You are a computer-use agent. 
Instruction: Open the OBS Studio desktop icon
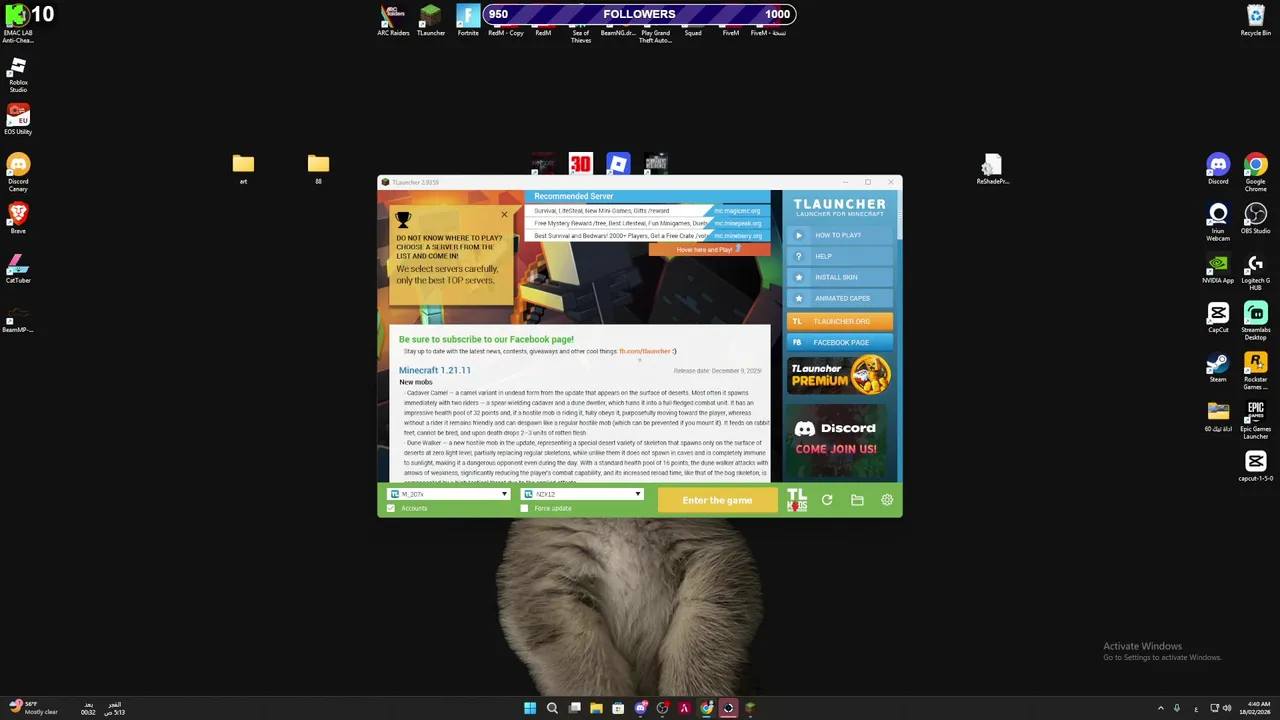(x=1256, y=218)
